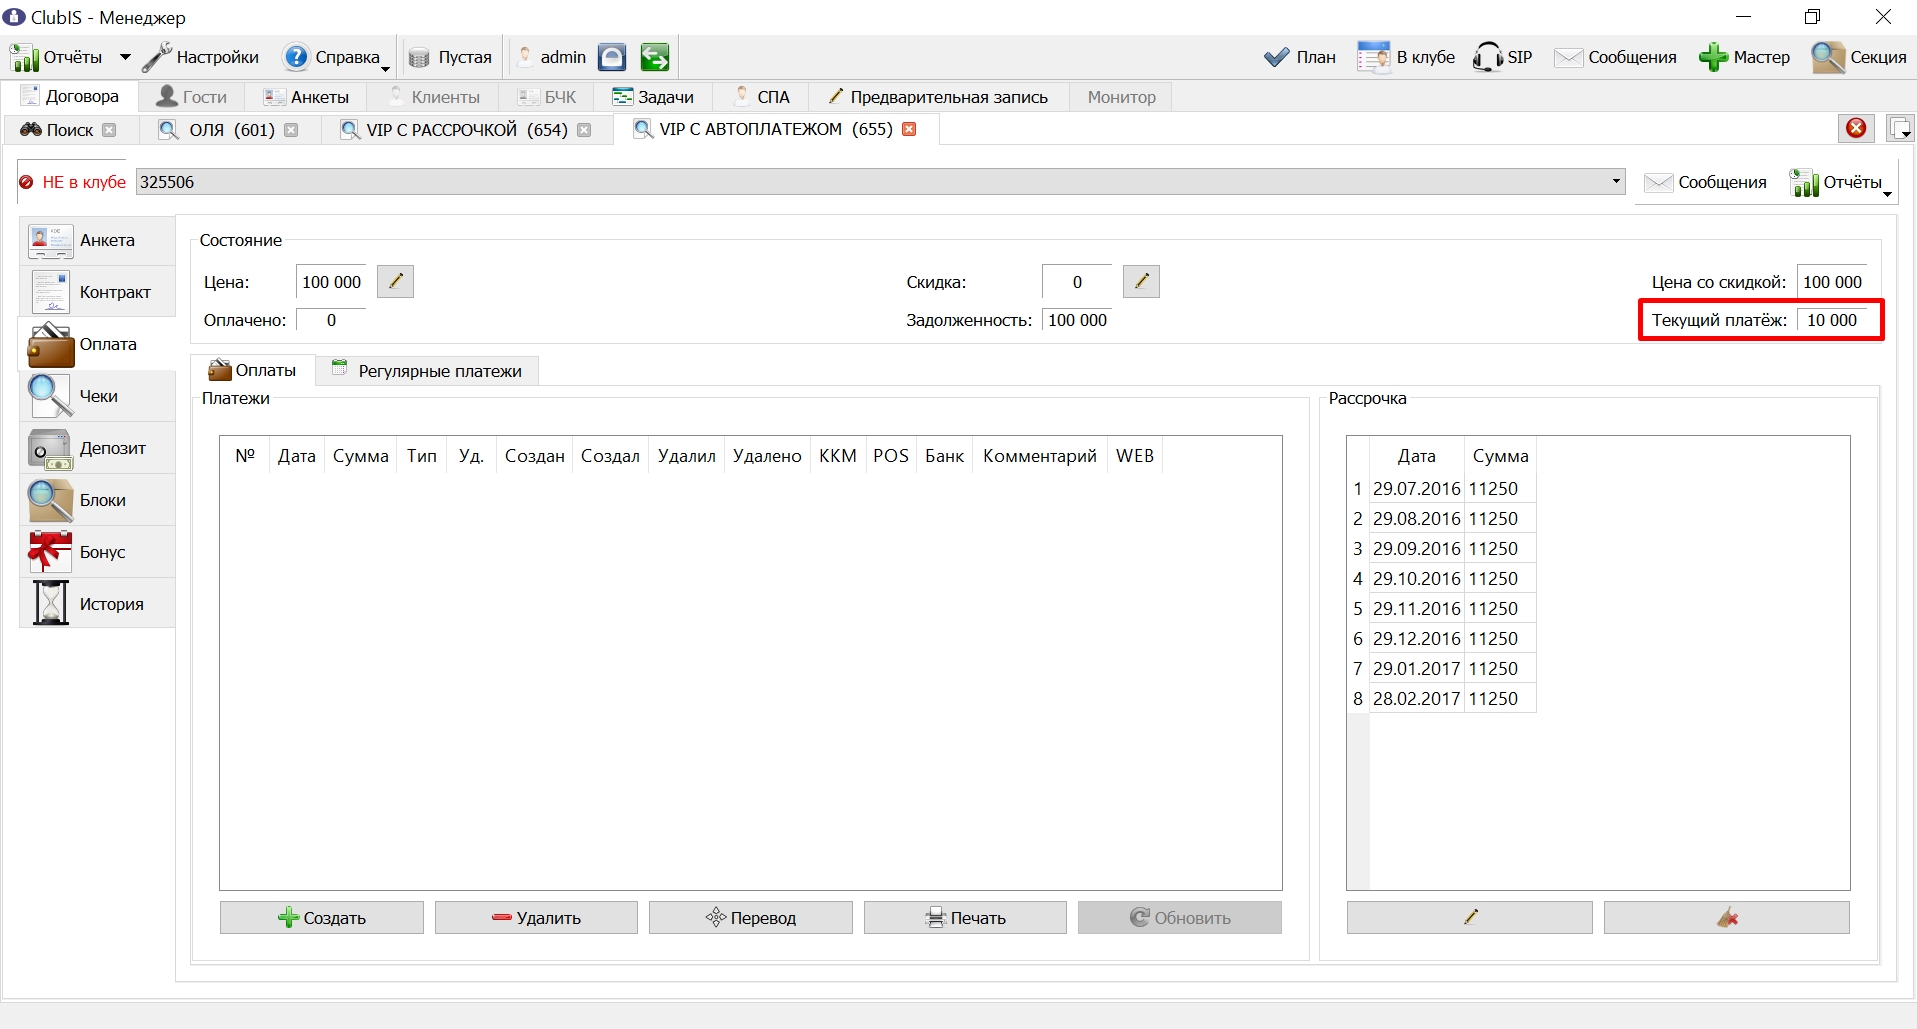This screenshot has height=1029, width=1917.
Task: Launch the Мастер green plus wizard
Action: [1744, 57]
